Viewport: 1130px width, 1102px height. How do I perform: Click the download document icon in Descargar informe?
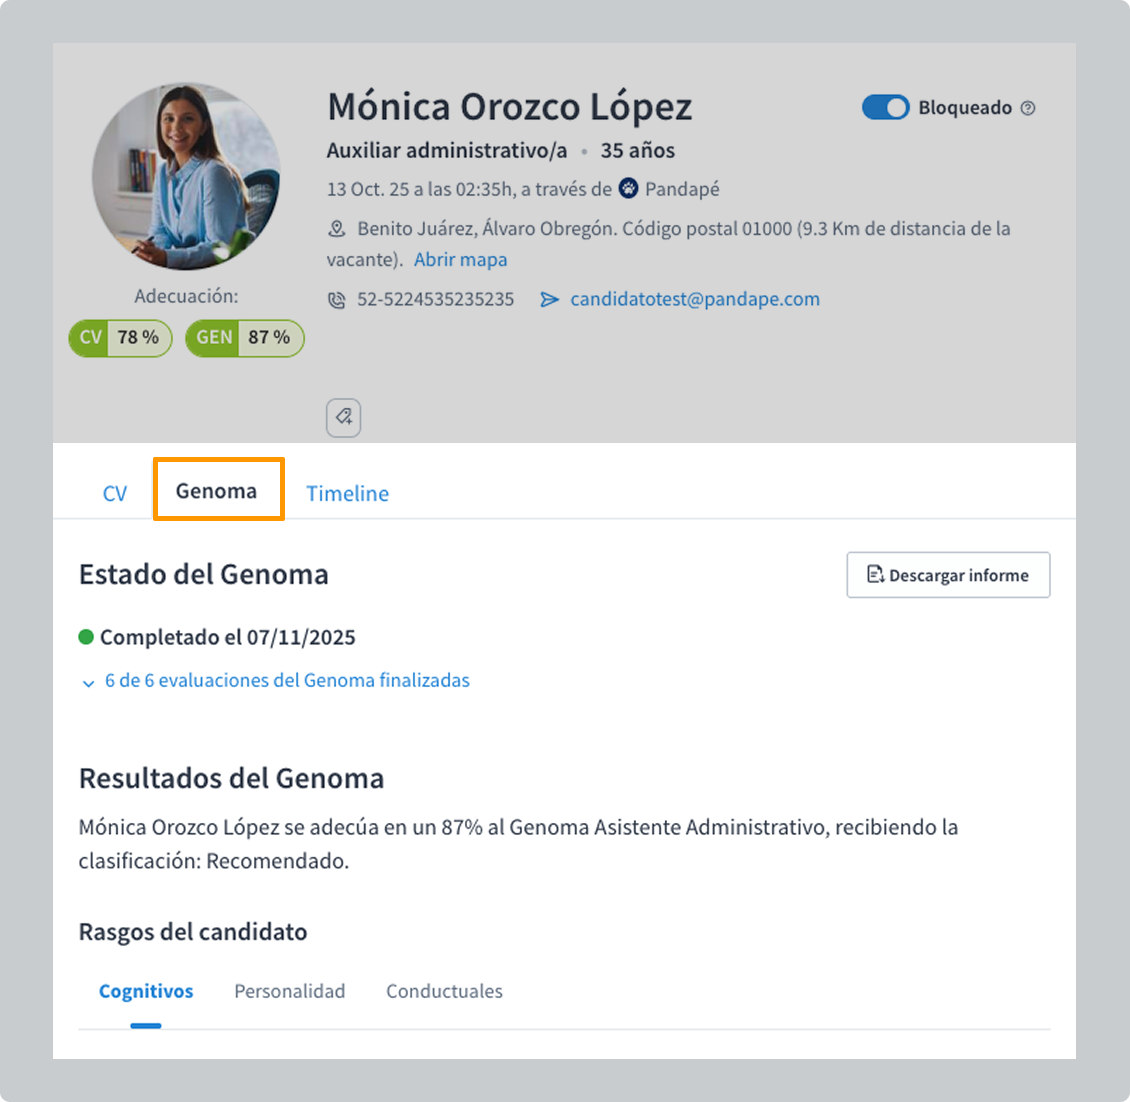point(875,574)
